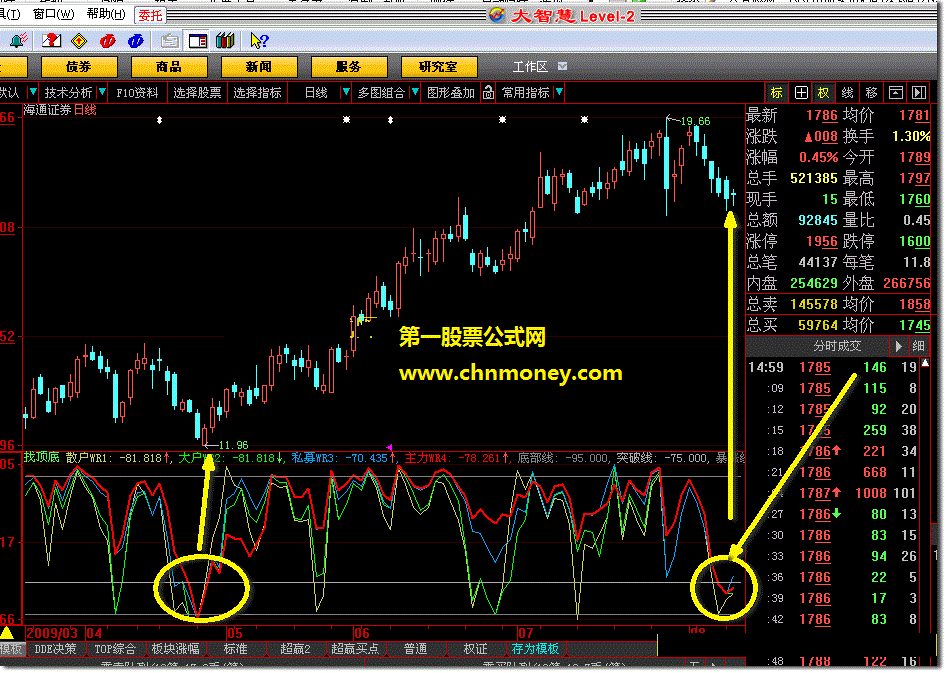The image size is (947, 673).
Task: Click the 2009/03 date on time axis
Action: coord(52,633)
